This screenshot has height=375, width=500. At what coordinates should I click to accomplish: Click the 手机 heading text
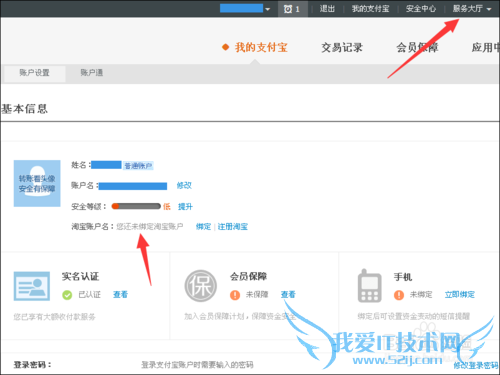click(x=403, y=277)
